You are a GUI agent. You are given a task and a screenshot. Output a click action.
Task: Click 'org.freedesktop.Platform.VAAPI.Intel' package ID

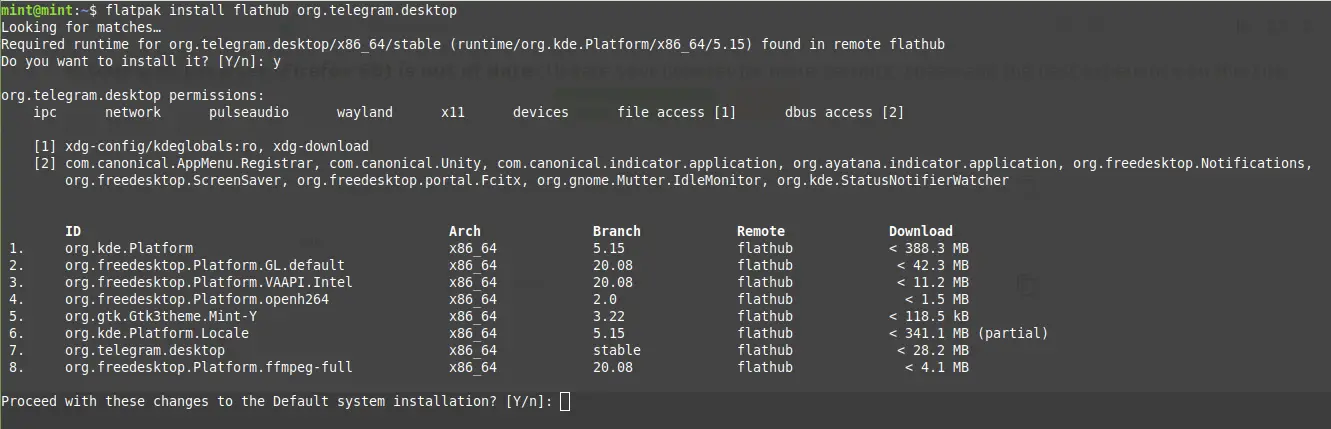(x=209, y=282)
